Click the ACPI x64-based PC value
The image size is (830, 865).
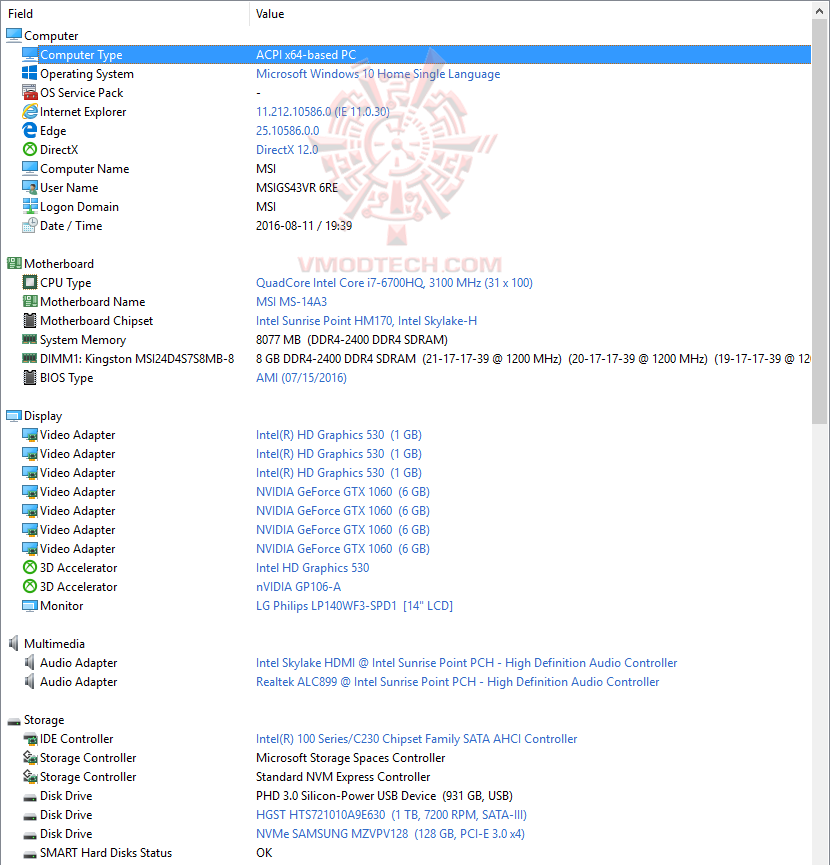(306, 55)
